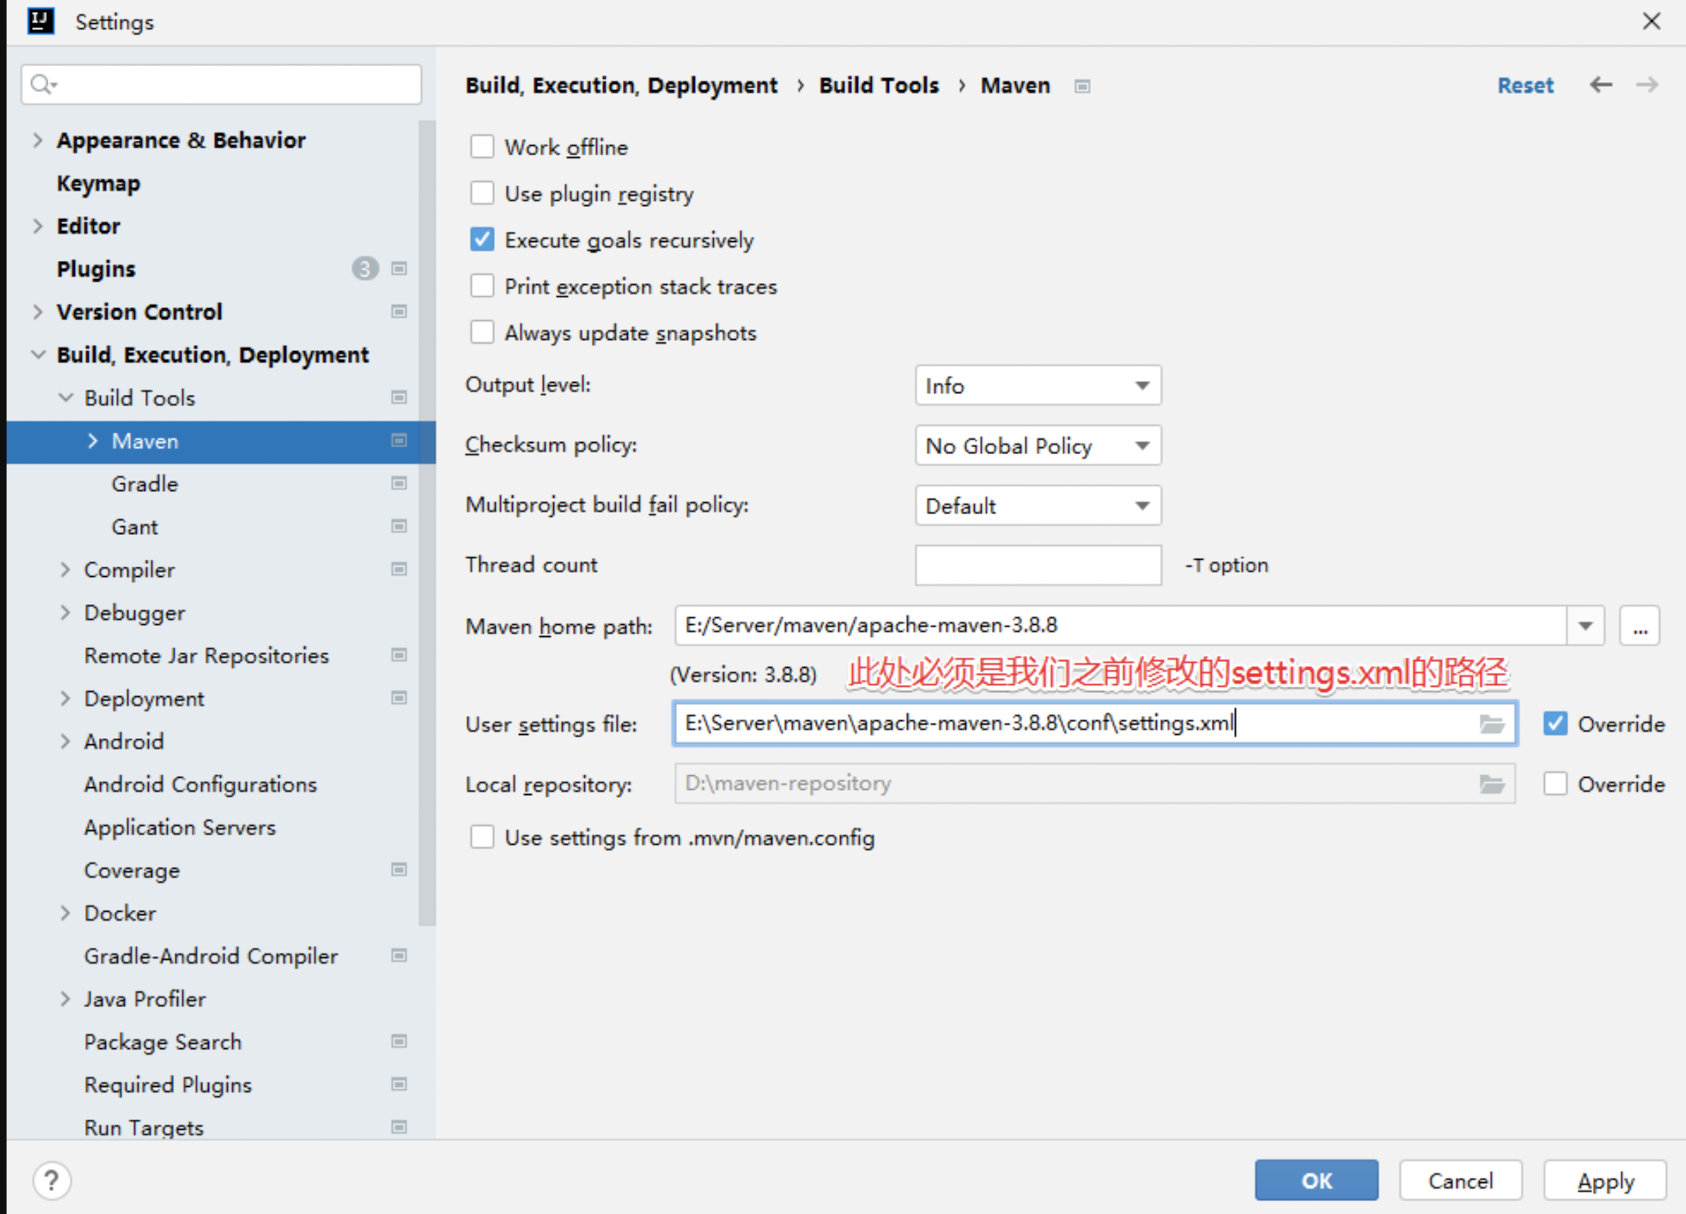The height and width of the screenshot is (1214, 1686).
Task: Click the OK button
Action: (x=1316, y=1180)
